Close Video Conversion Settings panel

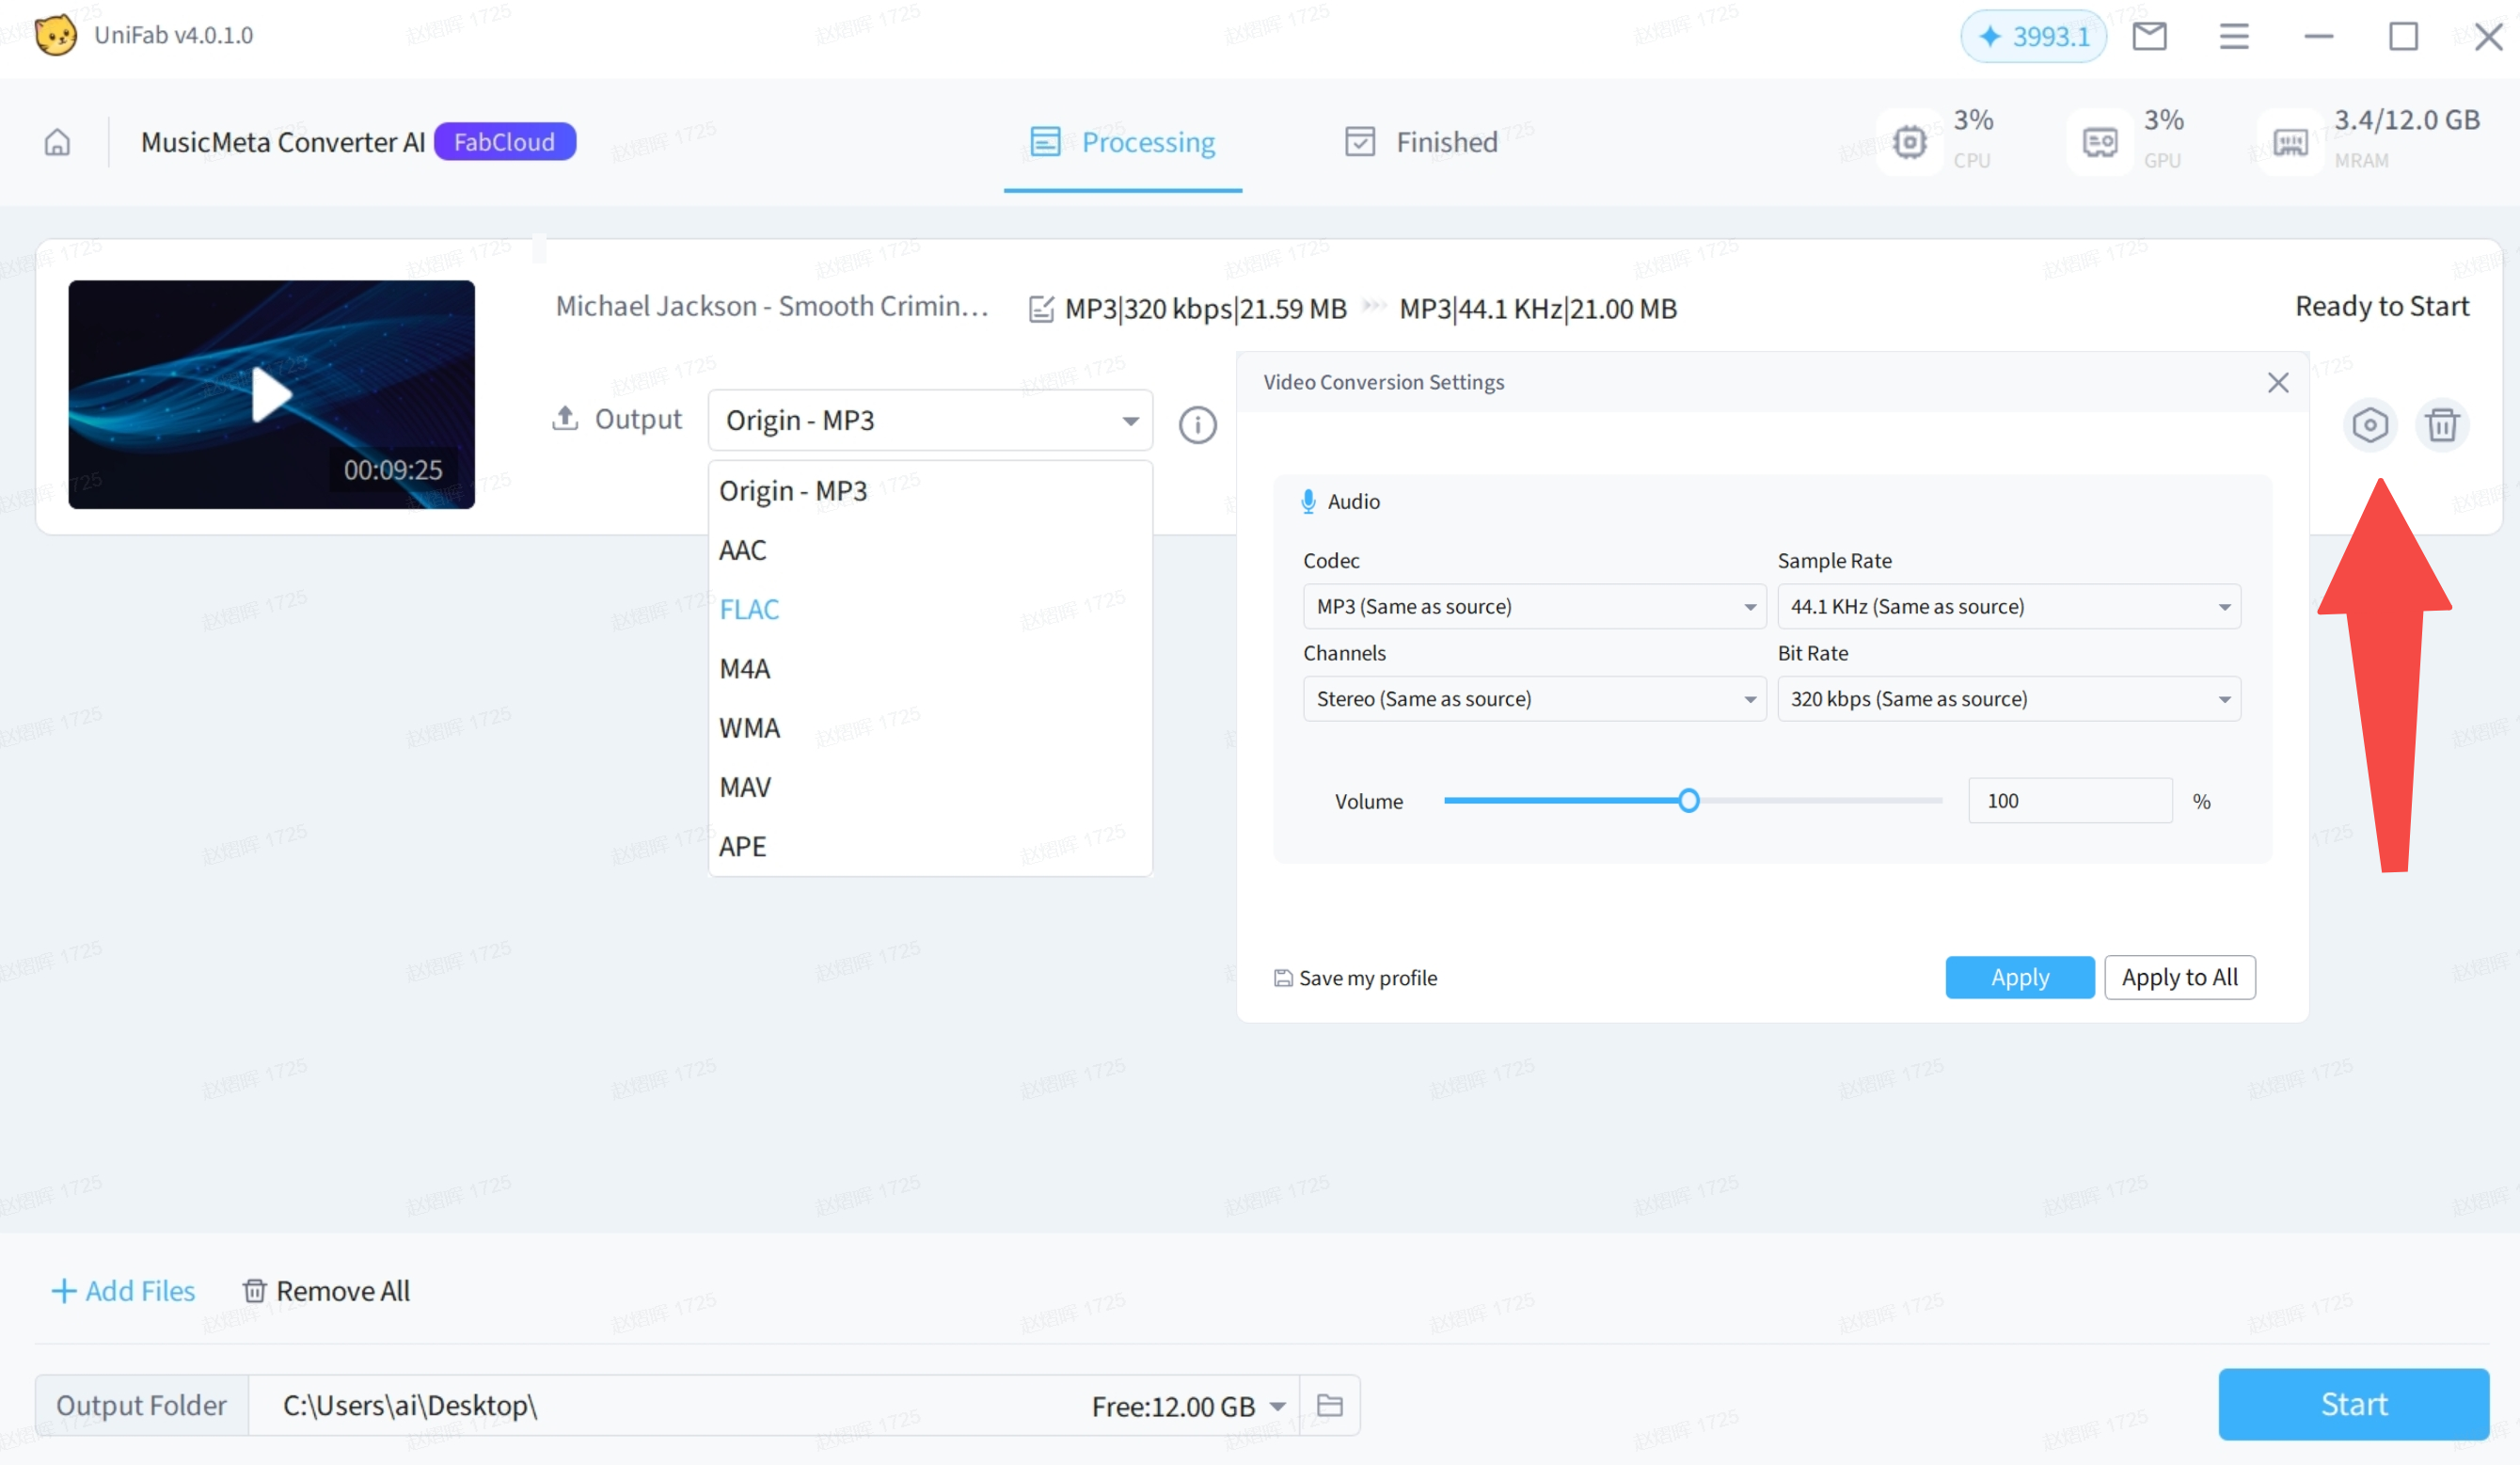click(x=2278, y=382)
